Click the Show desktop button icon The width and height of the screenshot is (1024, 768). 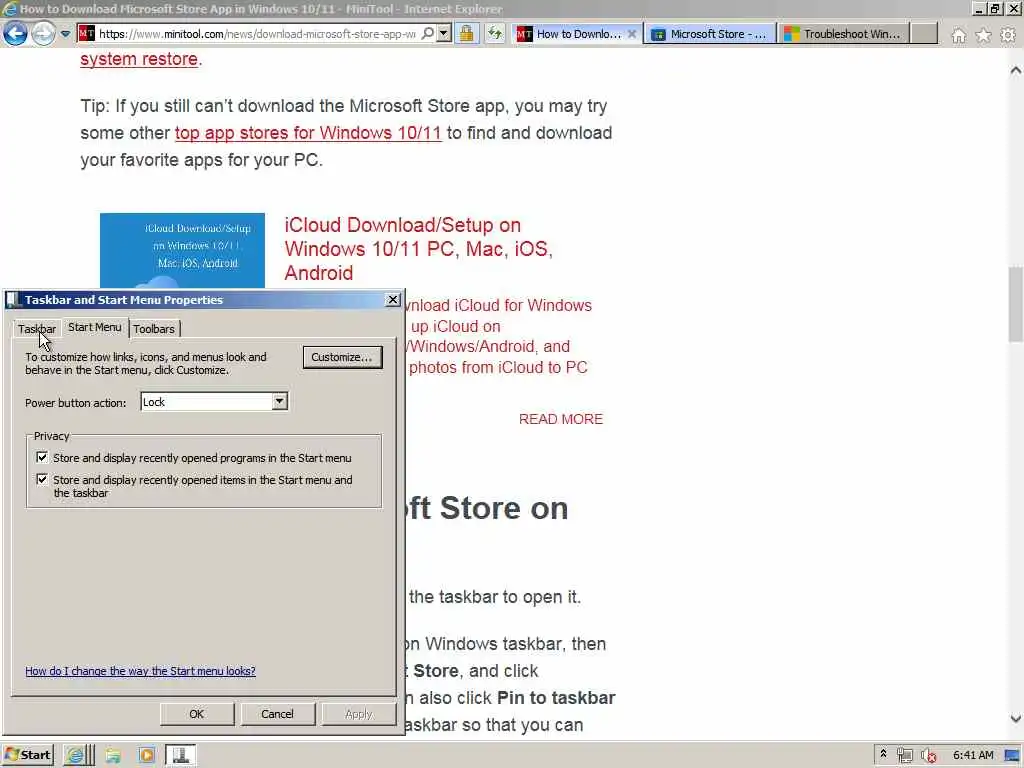coord(1013,756)
